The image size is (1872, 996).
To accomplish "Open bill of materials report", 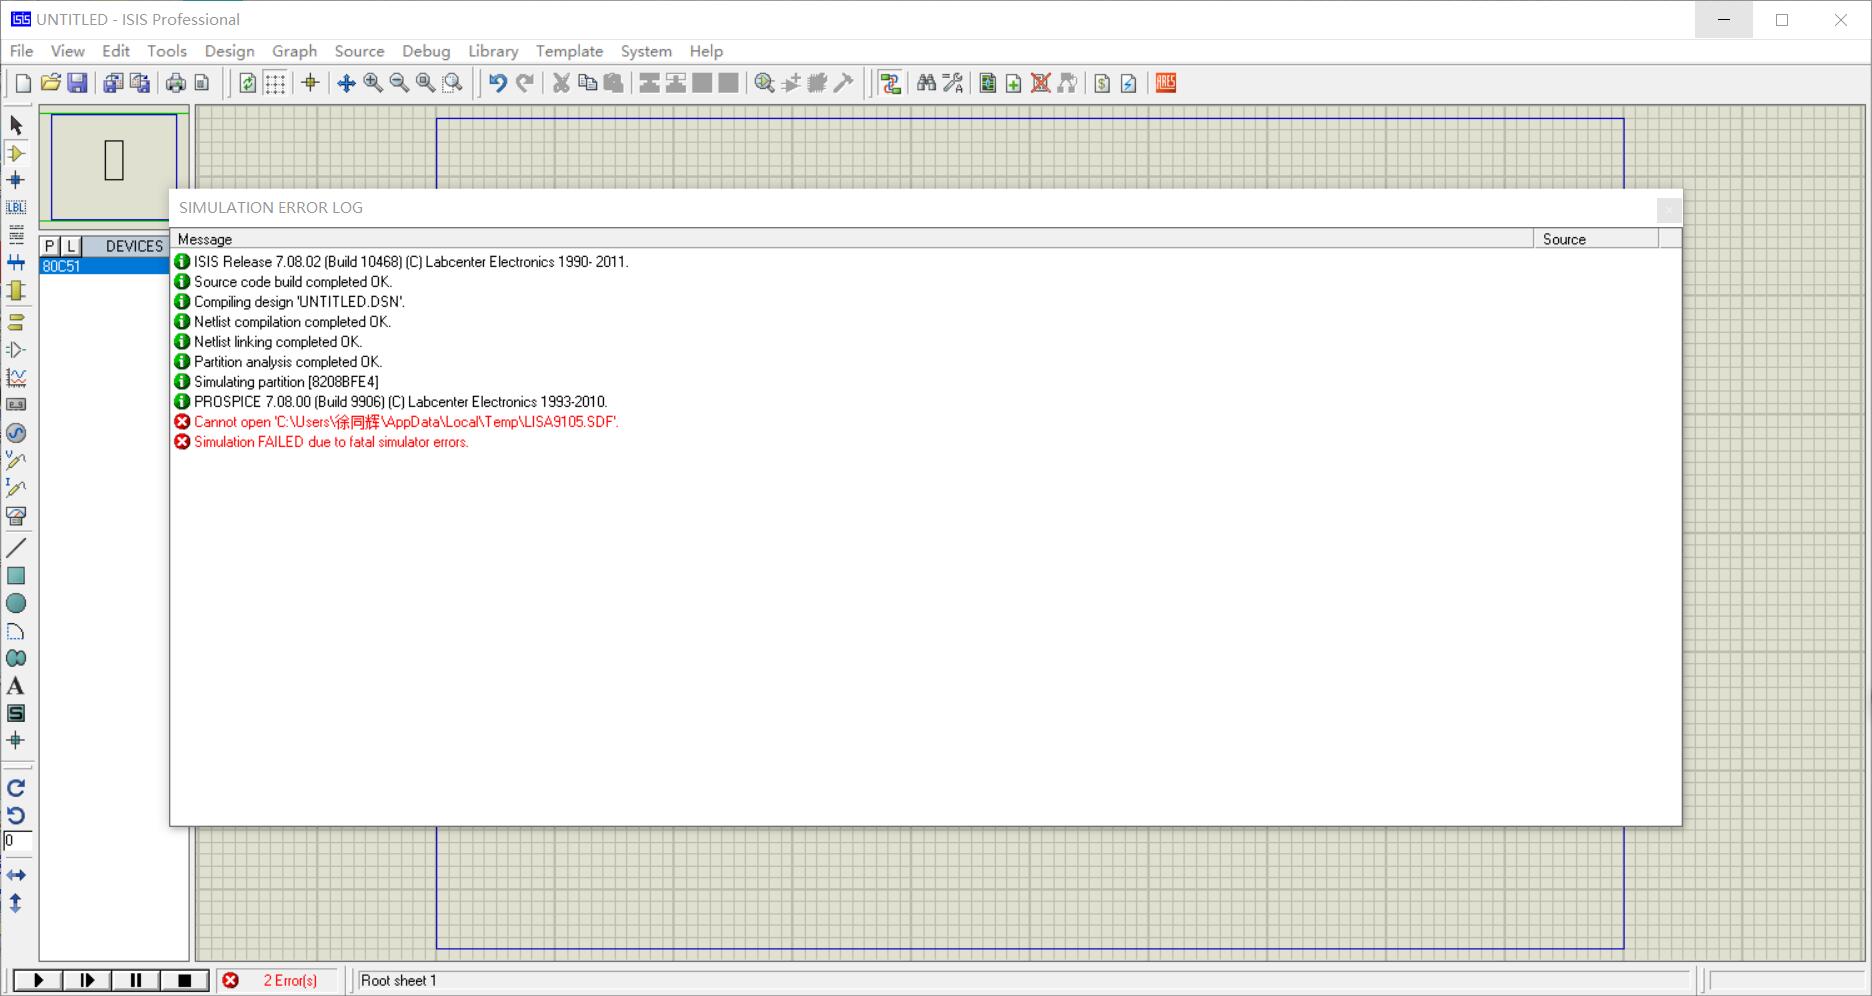I will pyautogui.click(x=1102, y=83).
